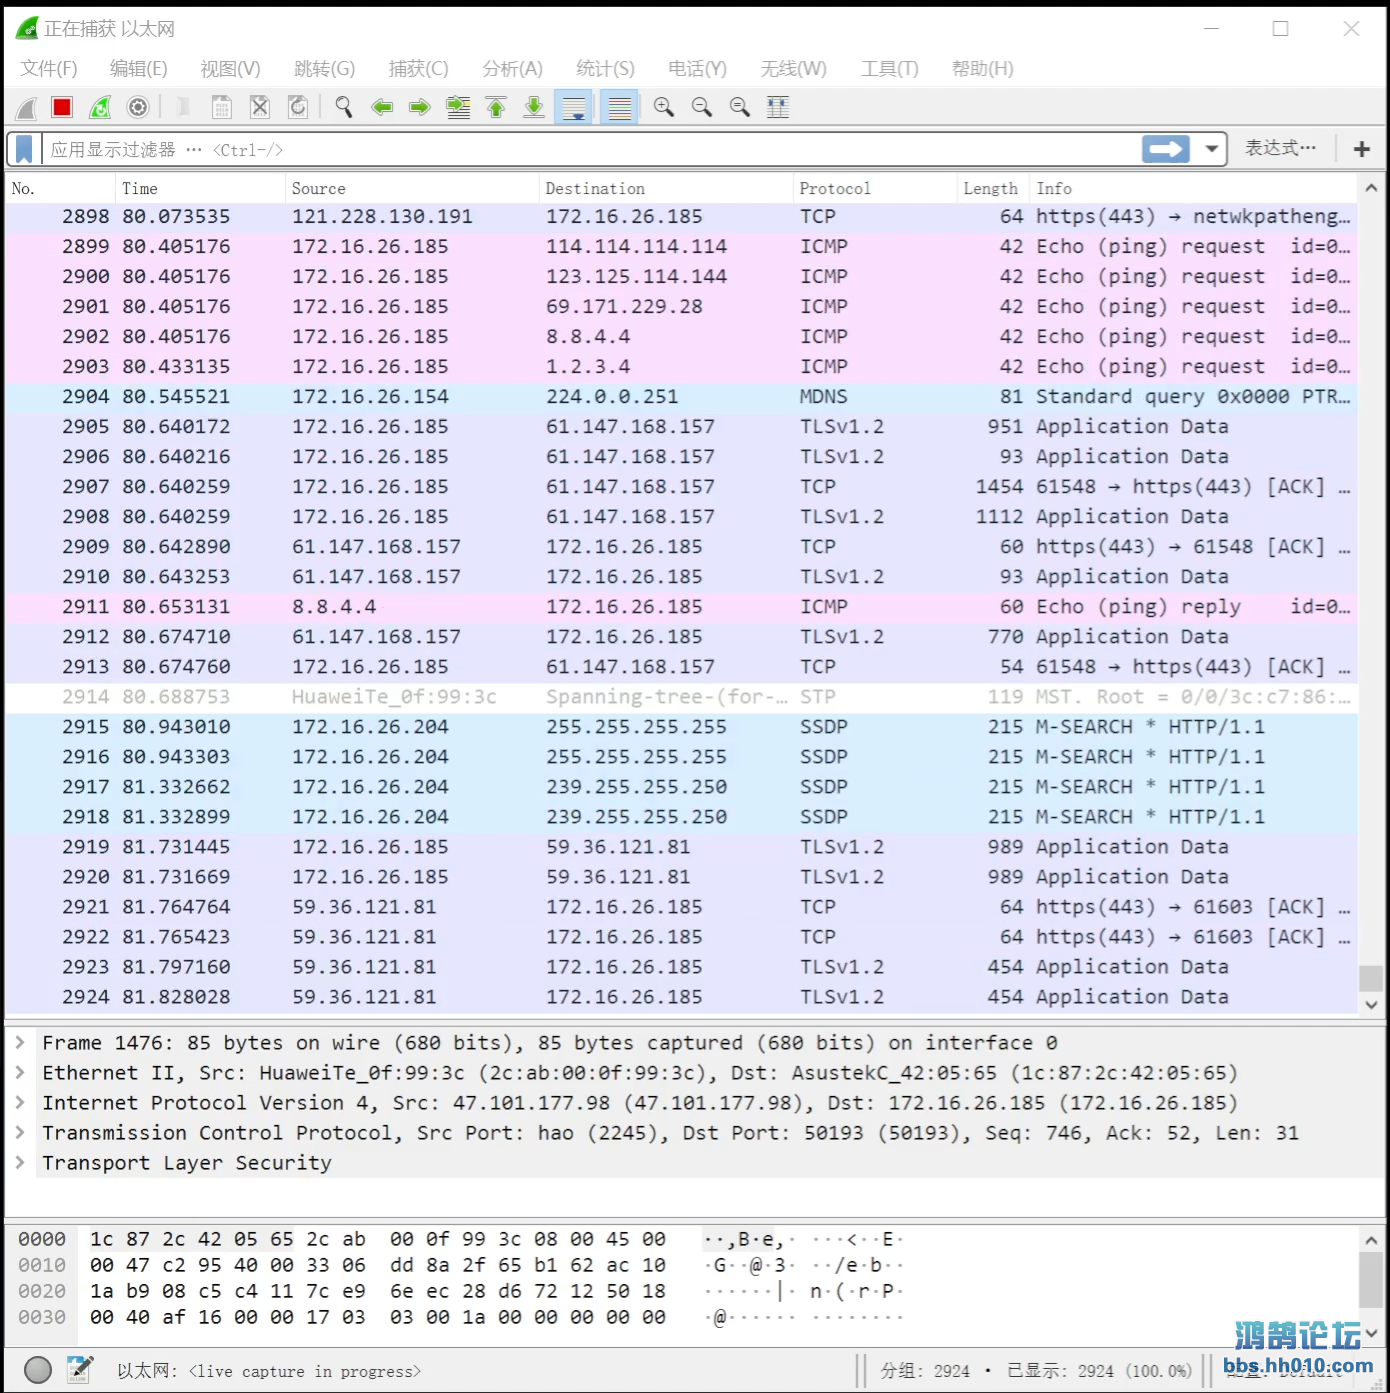Image resolution: width=1390 pixels, height=1393 pixels.
Task: Click go to specified packet icon
Action: tap(458, 107)
